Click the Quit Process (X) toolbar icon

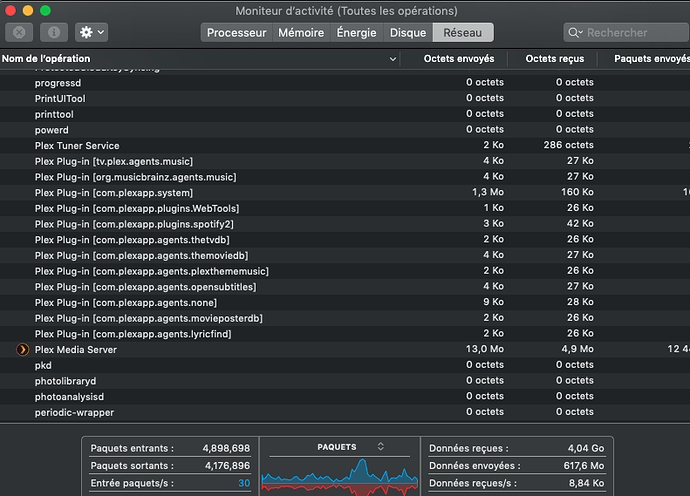(19, 32)
